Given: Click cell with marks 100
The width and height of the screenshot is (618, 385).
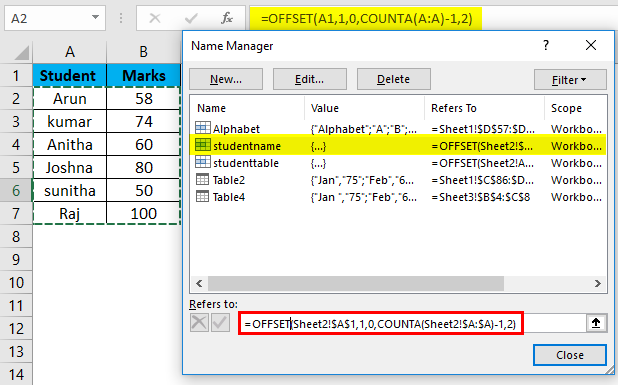Looking at the screenshot, I should click(x=143, y=214).
